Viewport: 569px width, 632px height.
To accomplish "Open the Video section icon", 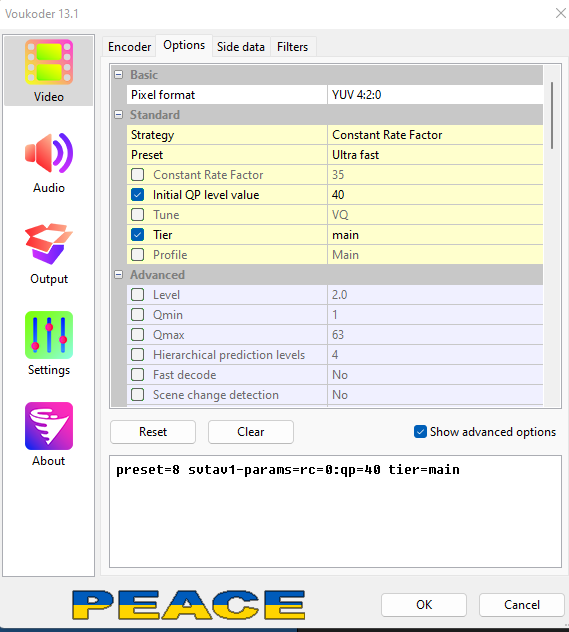I will pos(49,62).
